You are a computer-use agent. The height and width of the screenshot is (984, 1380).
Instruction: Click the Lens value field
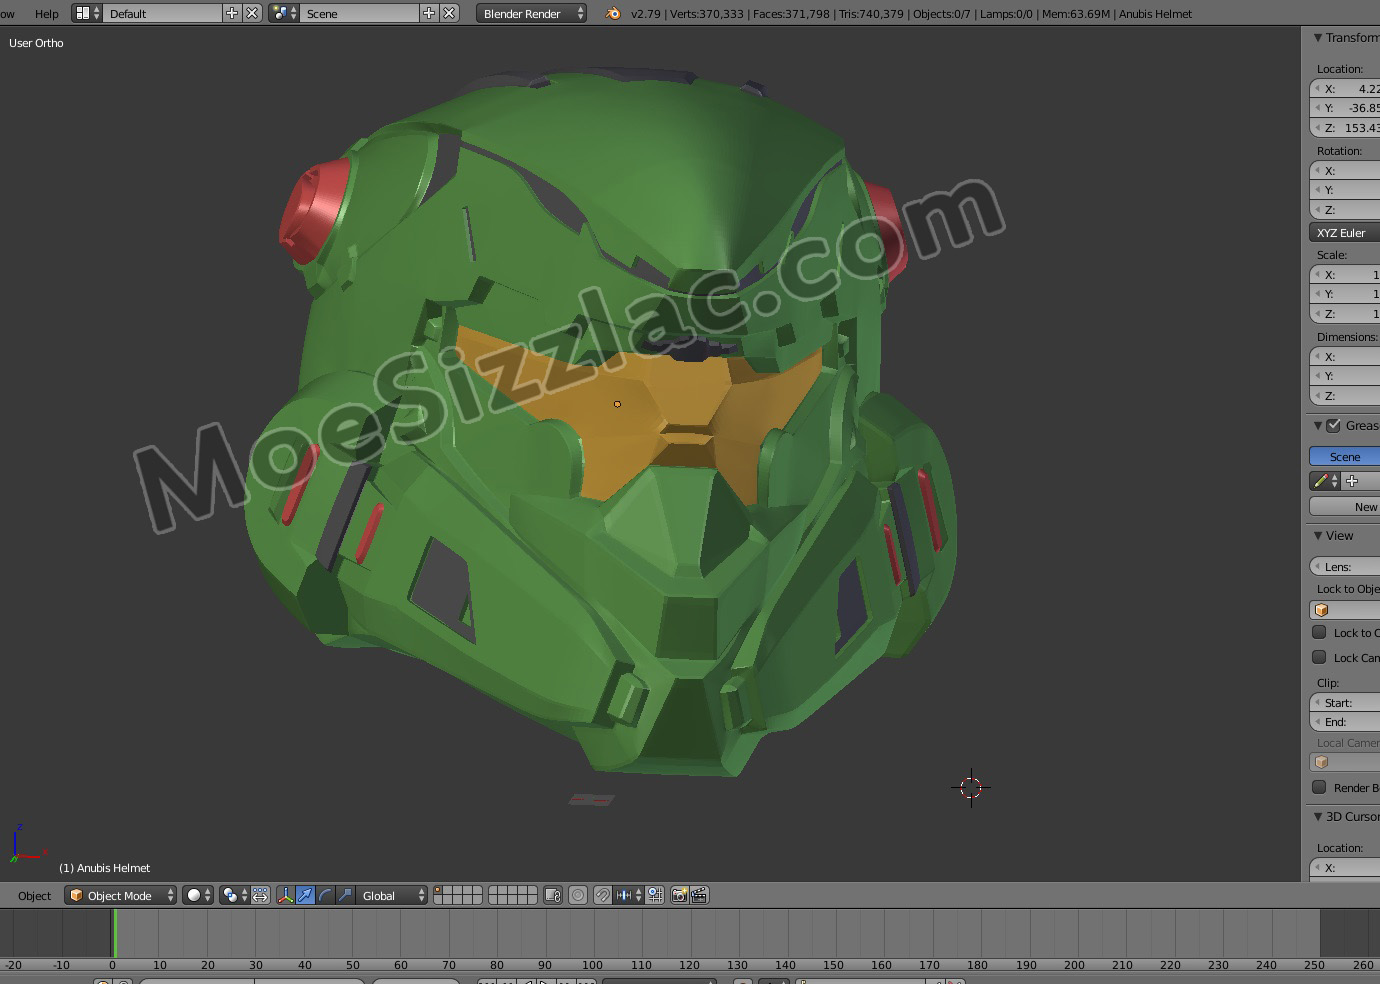[1345, 566]
